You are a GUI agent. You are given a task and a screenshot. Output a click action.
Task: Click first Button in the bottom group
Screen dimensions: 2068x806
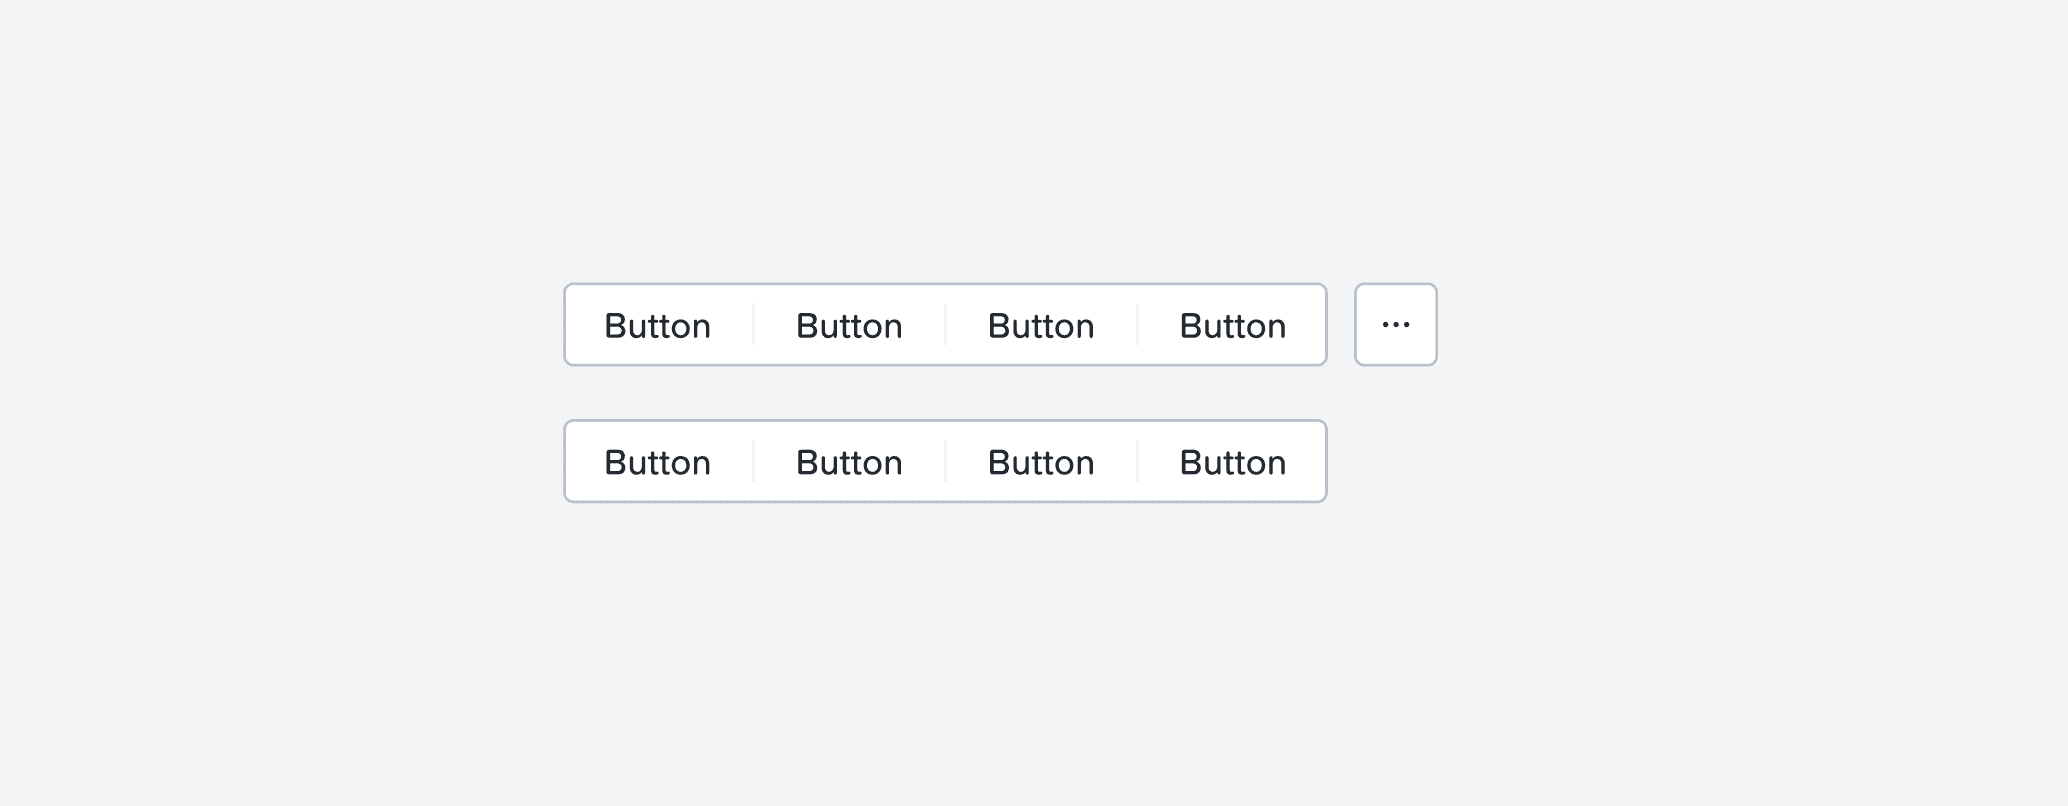[658, 462]
